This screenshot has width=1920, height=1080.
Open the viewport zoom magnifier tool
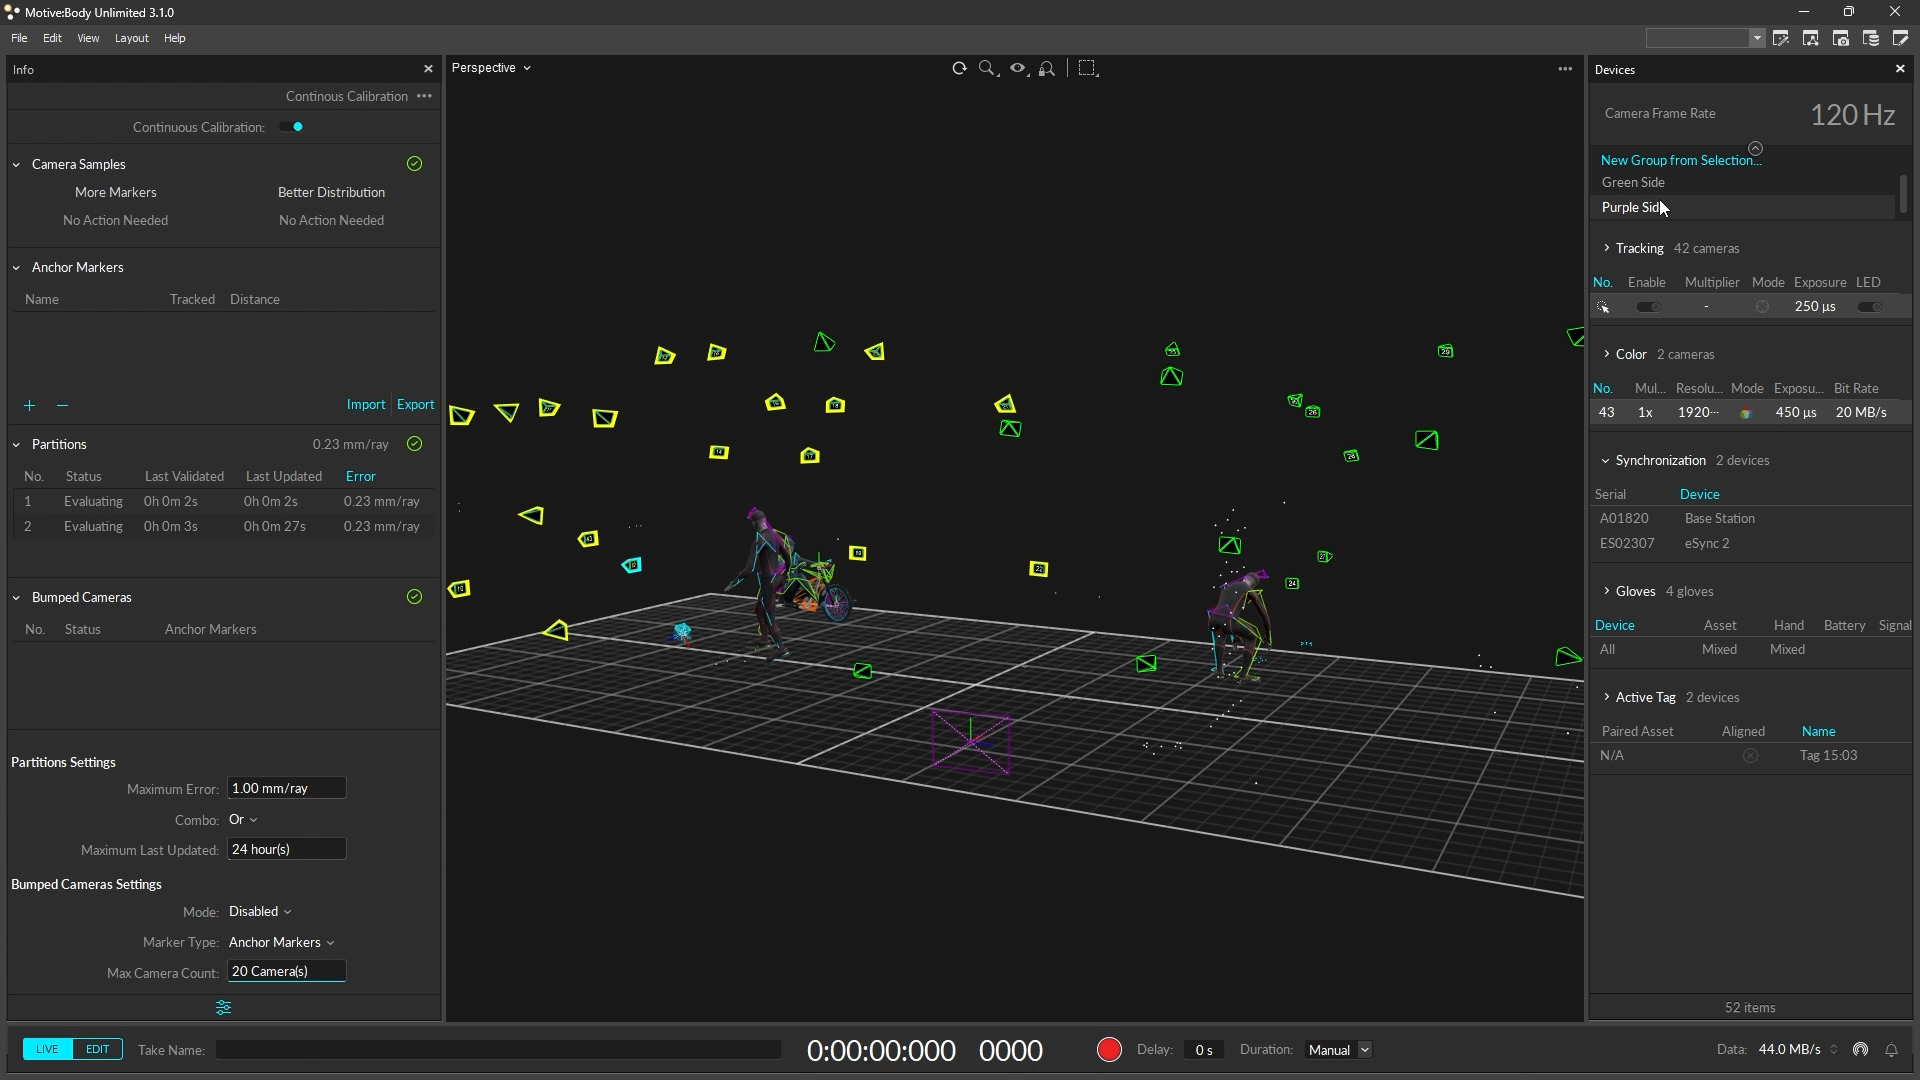click(987, 68)
